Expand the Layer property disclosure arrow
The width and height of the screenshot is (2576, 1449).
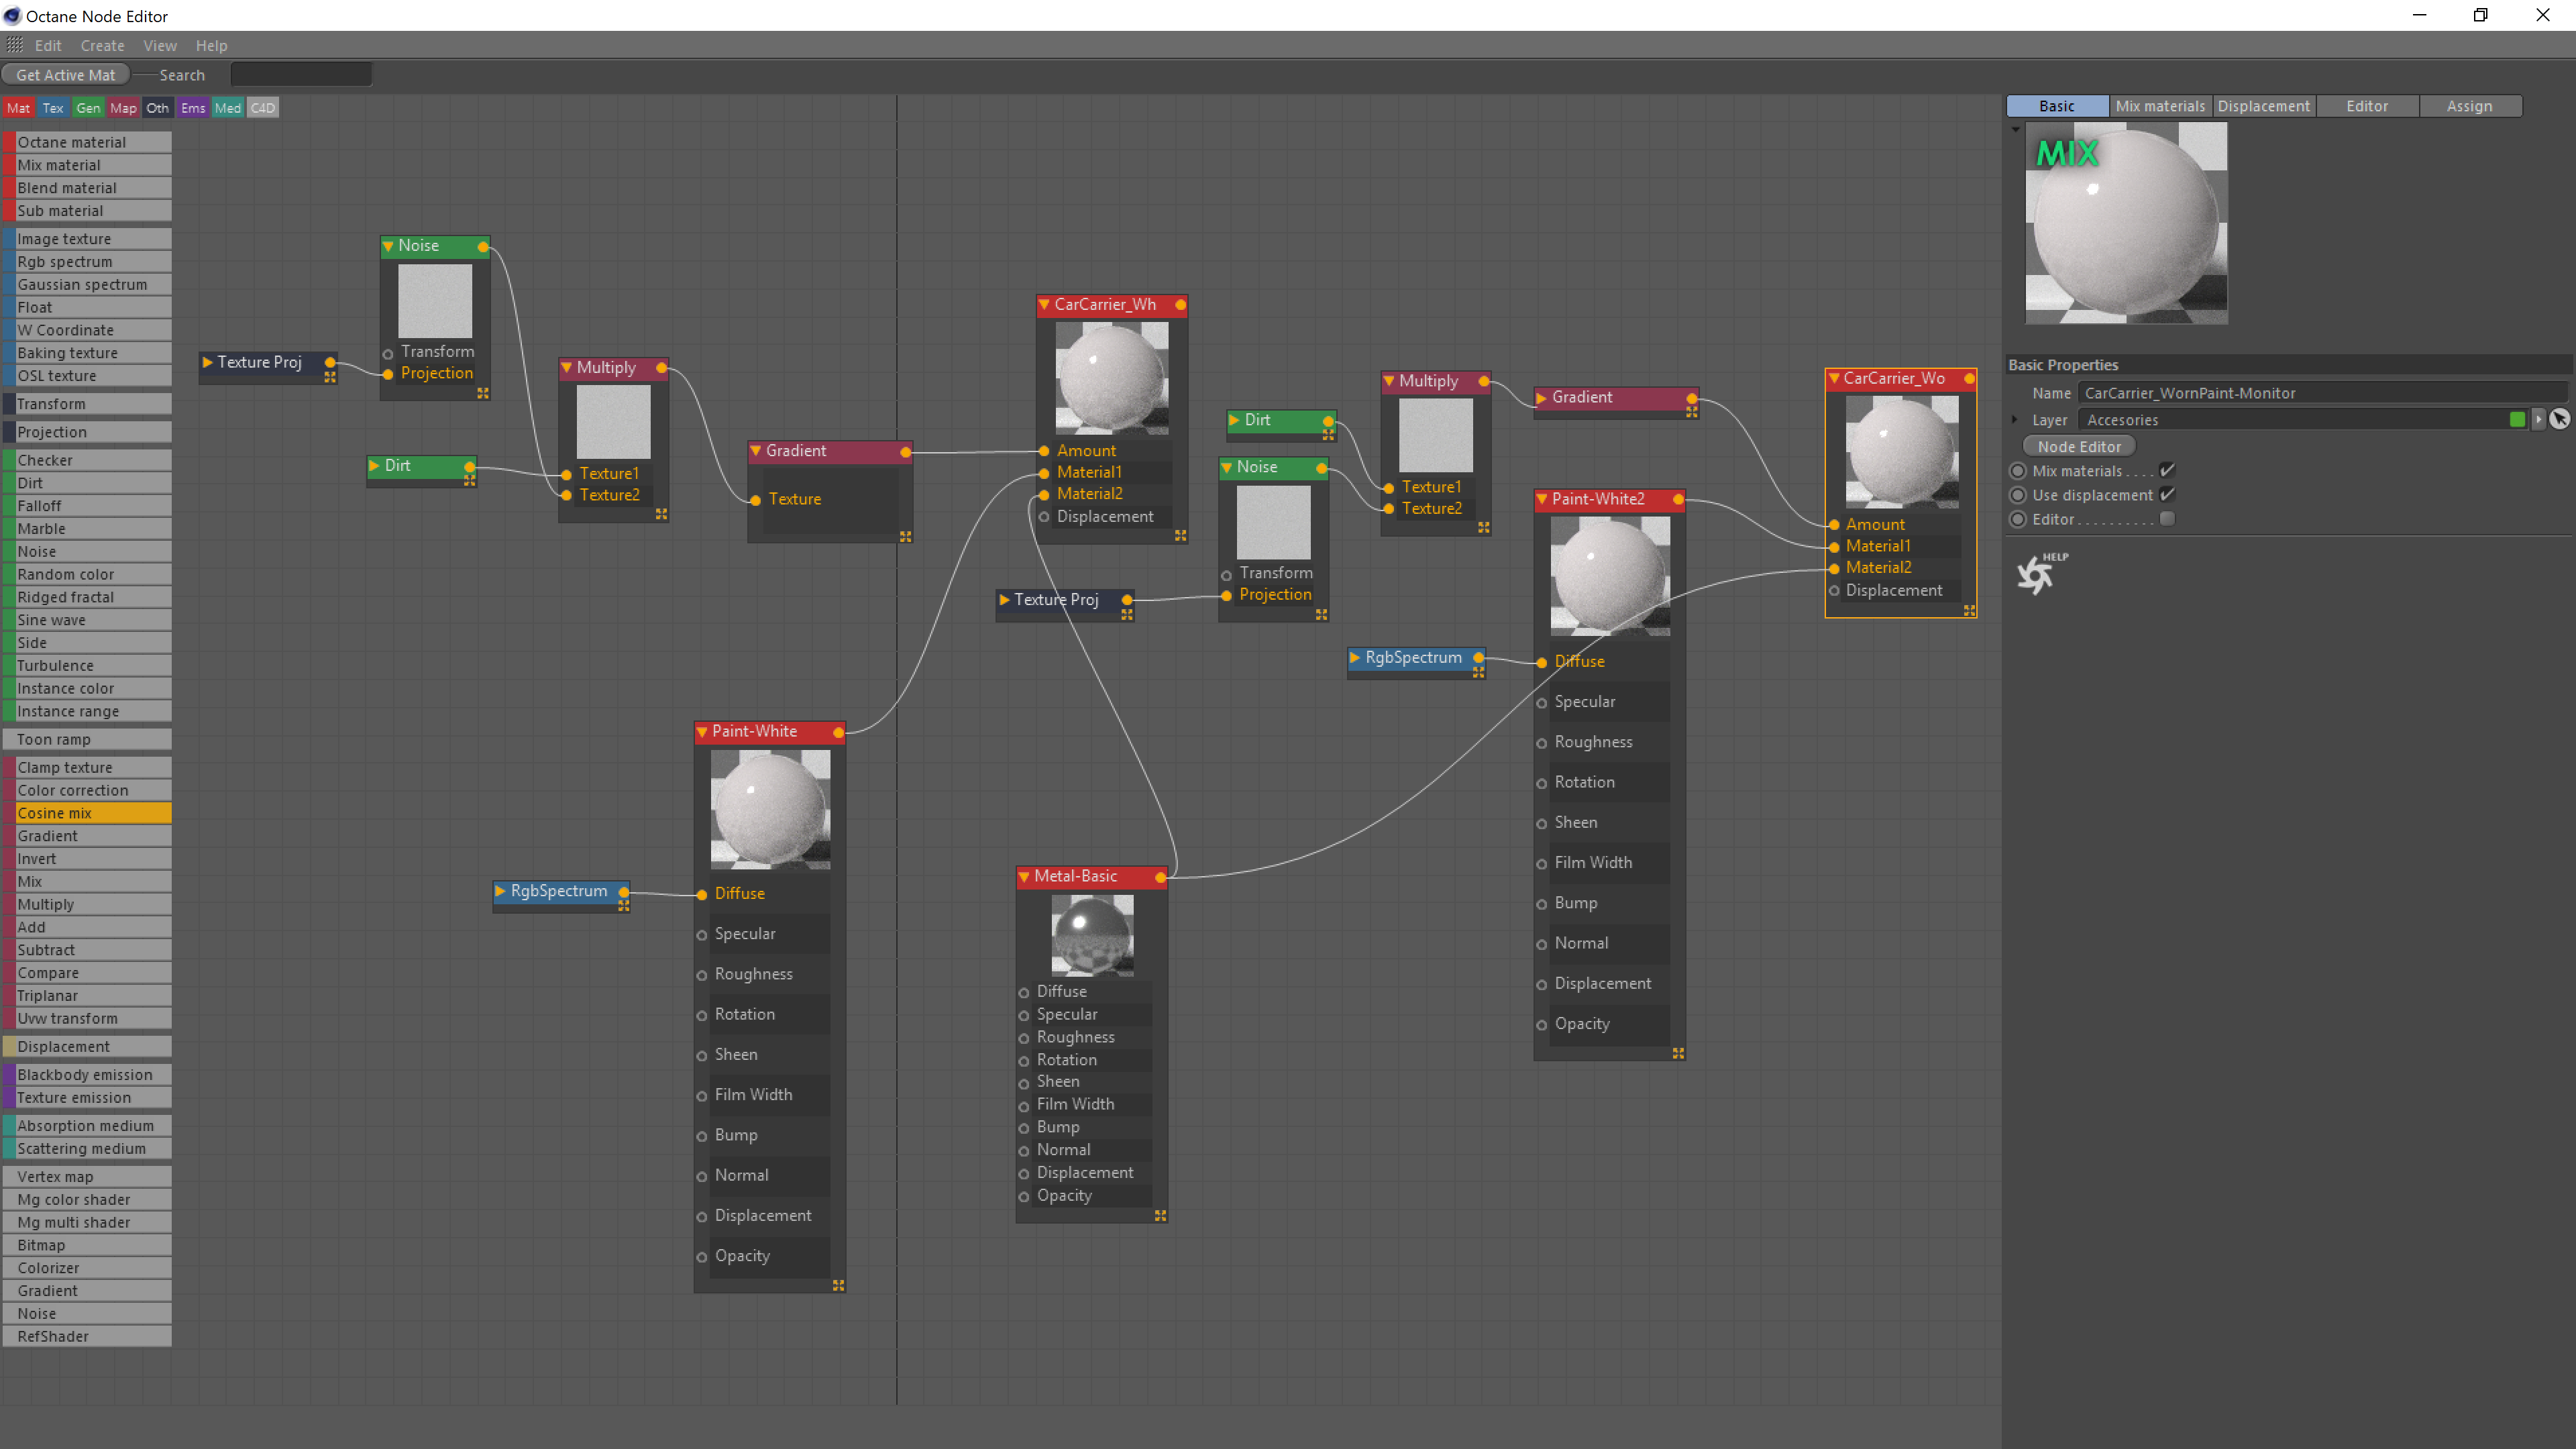2015,420
